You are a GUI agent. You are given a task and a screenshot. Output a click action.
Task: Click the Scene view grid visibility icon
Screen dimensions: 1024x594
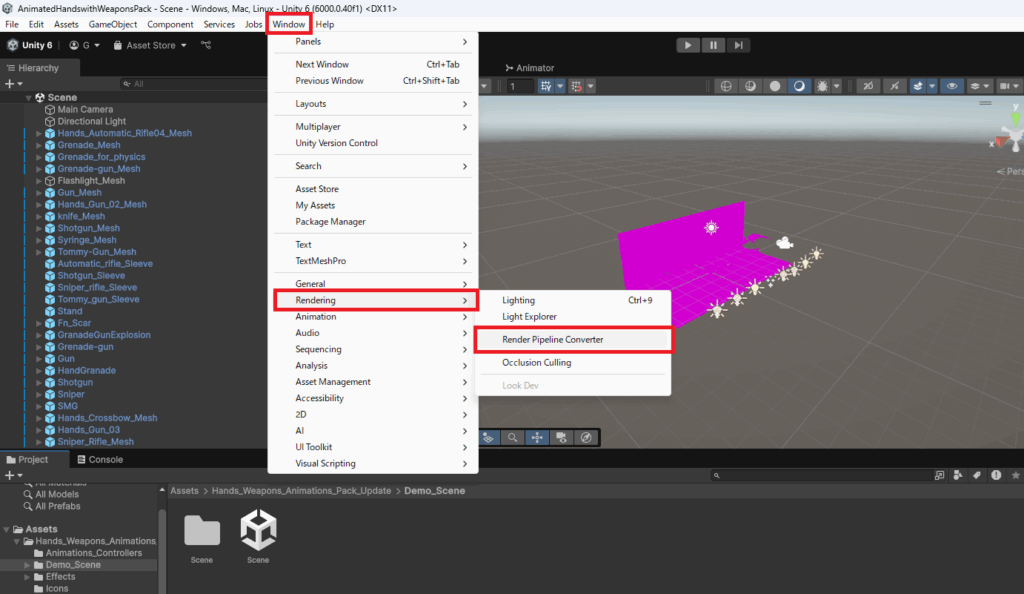click(546, 86)
